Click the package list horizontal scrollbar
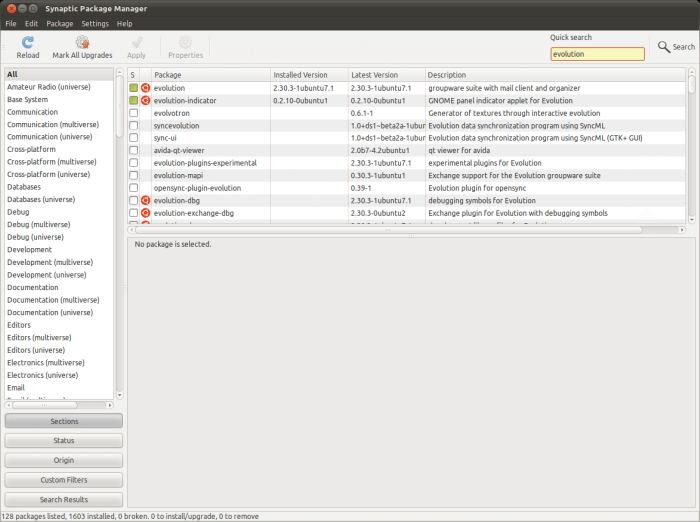Screen dimensions: 700x522 (388, 230)
